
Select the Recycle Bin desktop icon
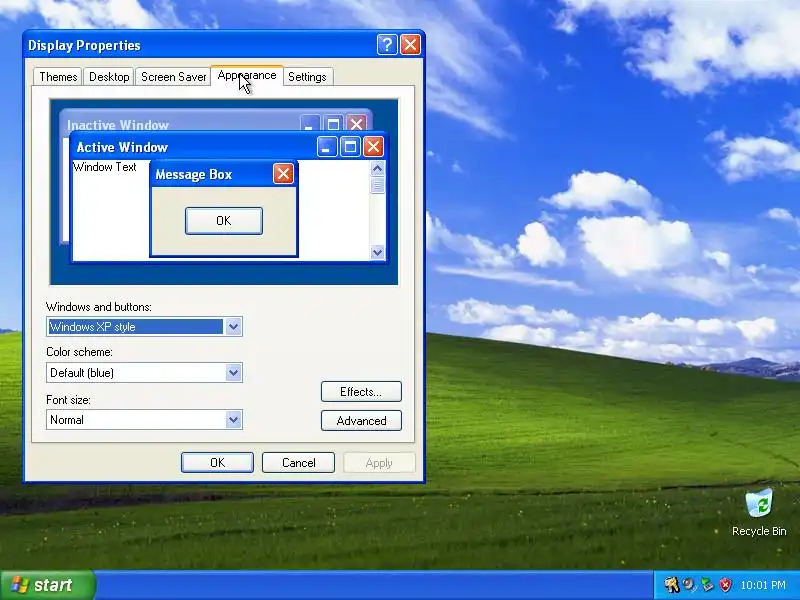click(759, 512)
